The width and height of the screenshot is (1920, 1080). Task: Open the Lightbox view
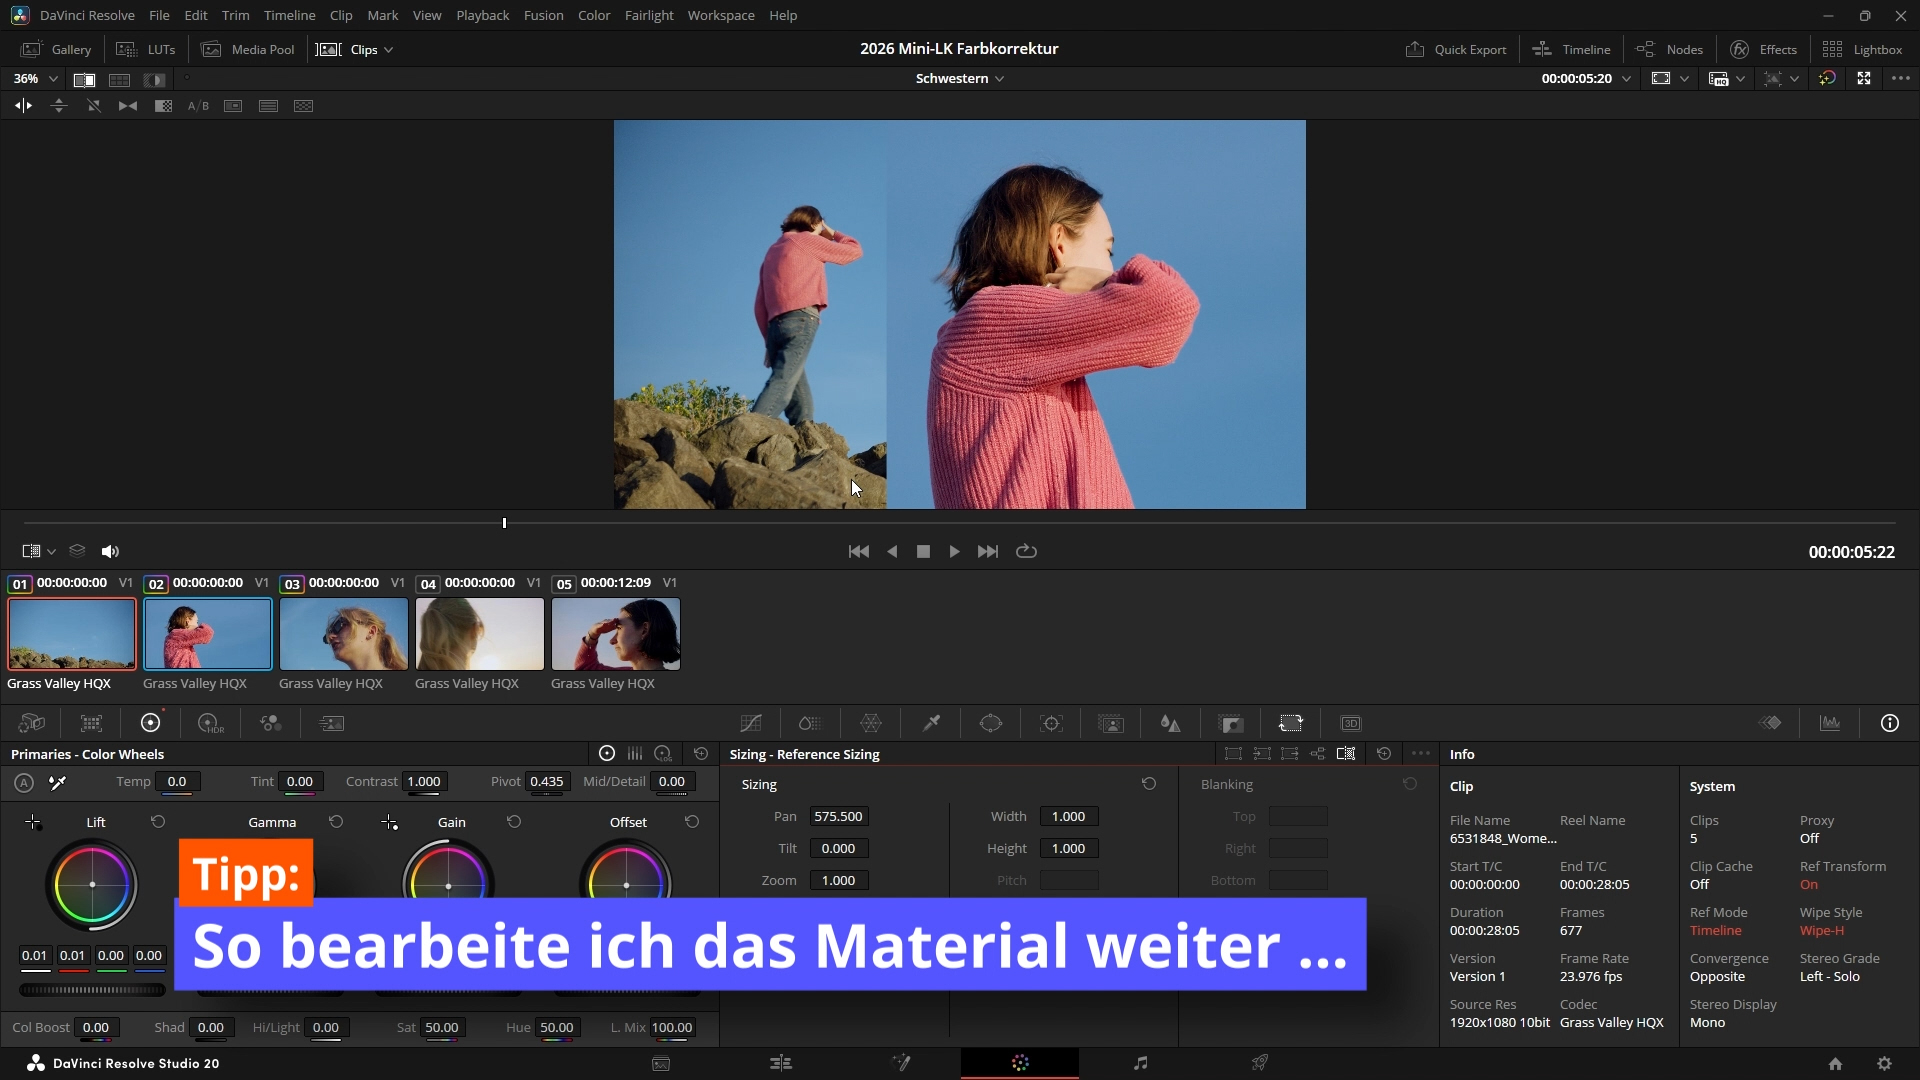[1862, 49]
